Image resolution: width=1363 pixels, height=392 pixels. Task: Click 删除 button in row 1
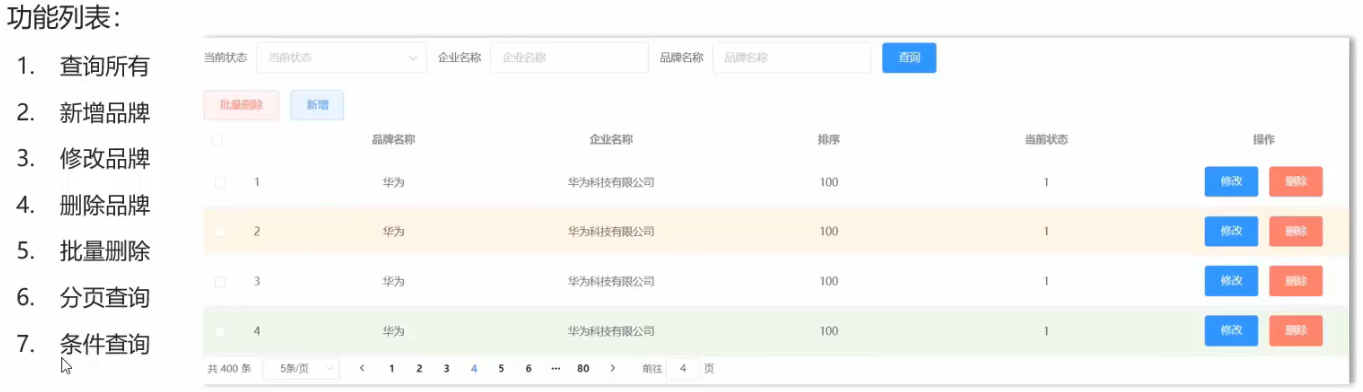(x=1296, y=182)
